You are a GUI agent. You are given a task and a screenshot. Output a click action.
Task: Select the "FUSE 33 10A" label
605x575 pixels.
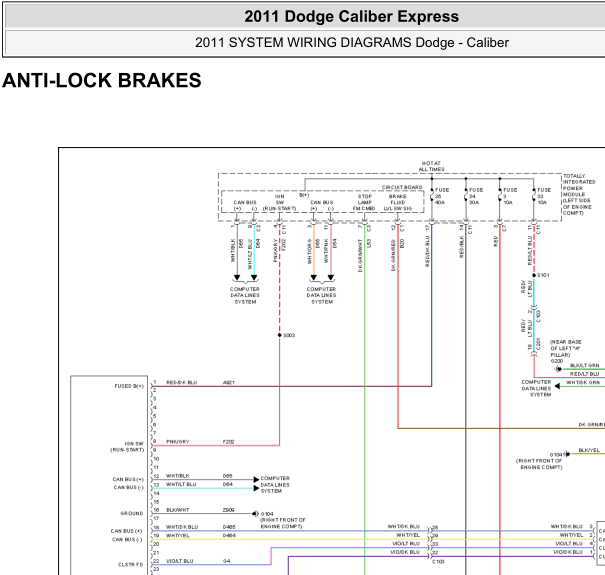click(x=544, y=196)
